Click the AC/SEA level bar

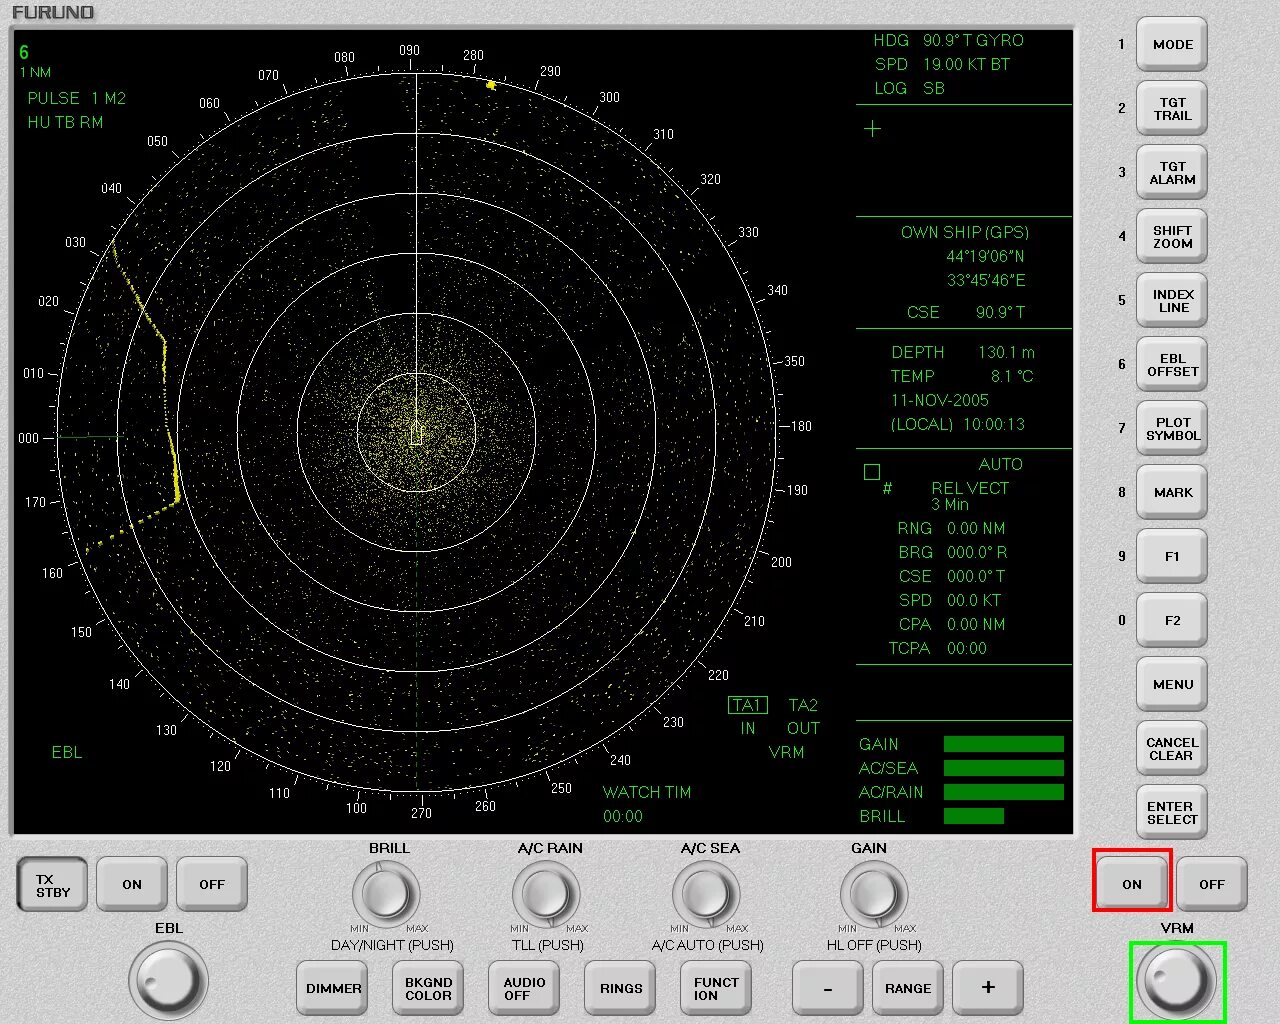point(1004,768)
